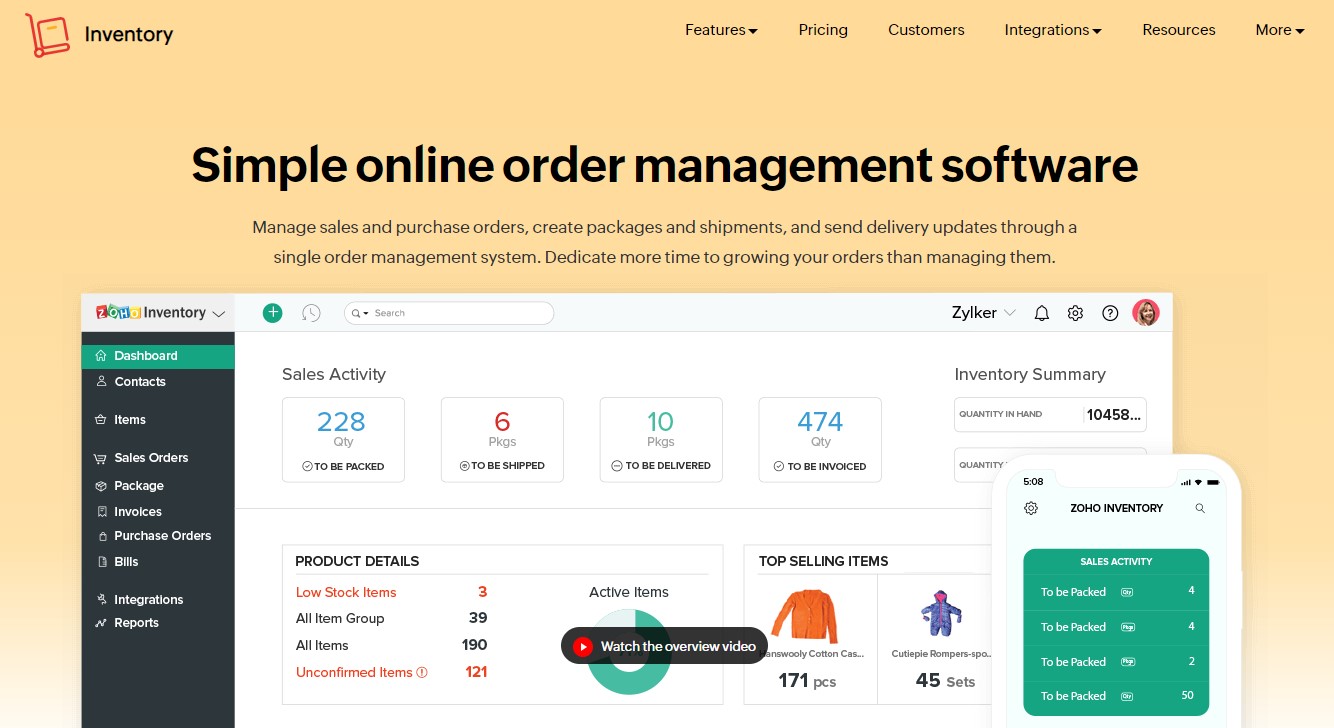Select Customers in the top navigation
The height and width of the screenshot is (728, 1334).
926,30
